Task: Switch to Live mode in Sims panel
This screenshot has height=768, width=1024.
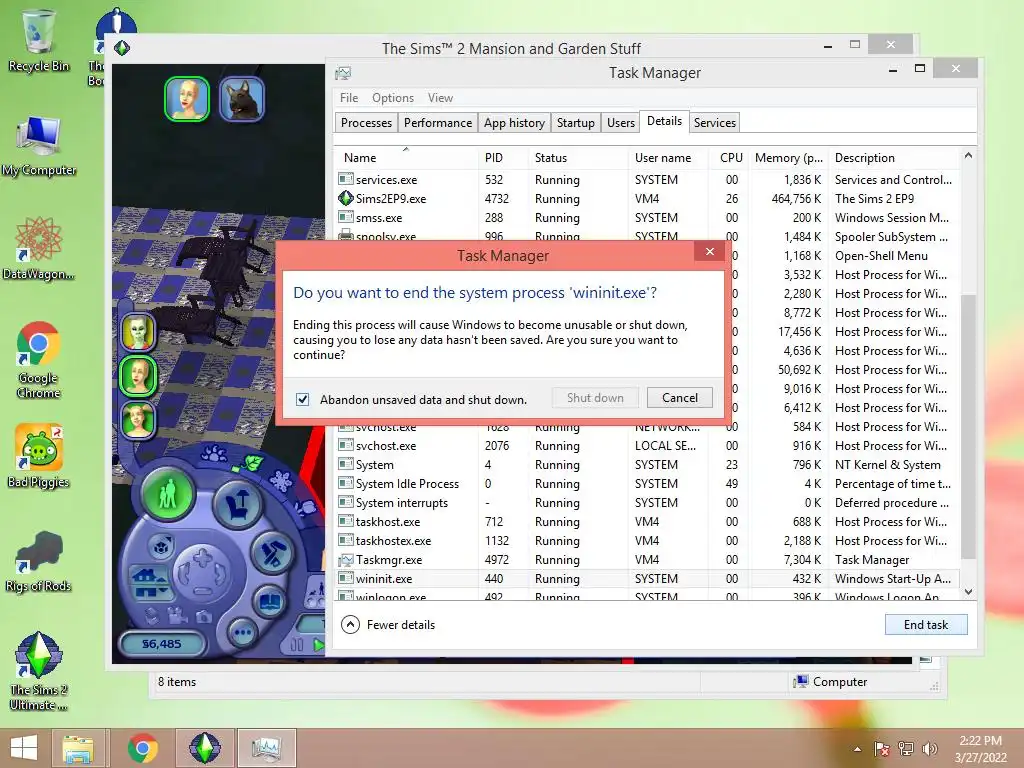Action: point(168,495)
